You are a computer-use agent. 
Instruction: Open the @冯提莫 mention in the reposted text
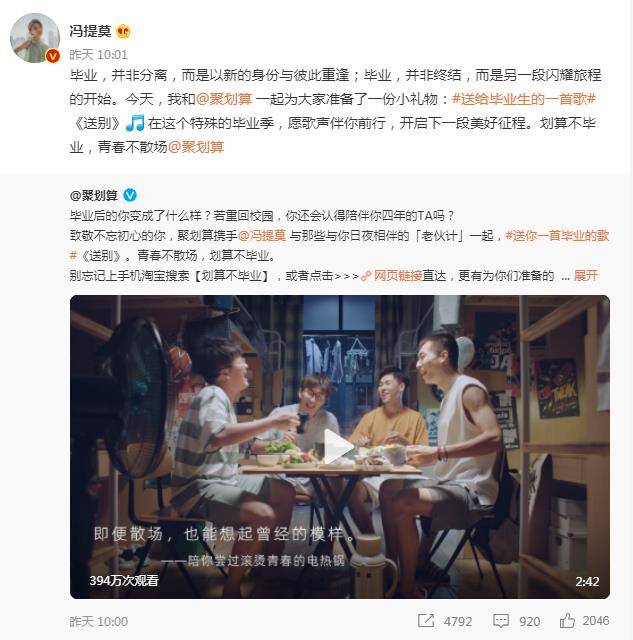262,236
